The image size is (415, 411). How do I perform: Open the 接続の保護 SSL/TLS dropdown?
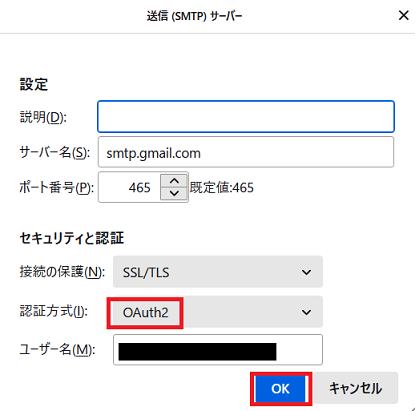pyautogui.click(x=218, y=272)
